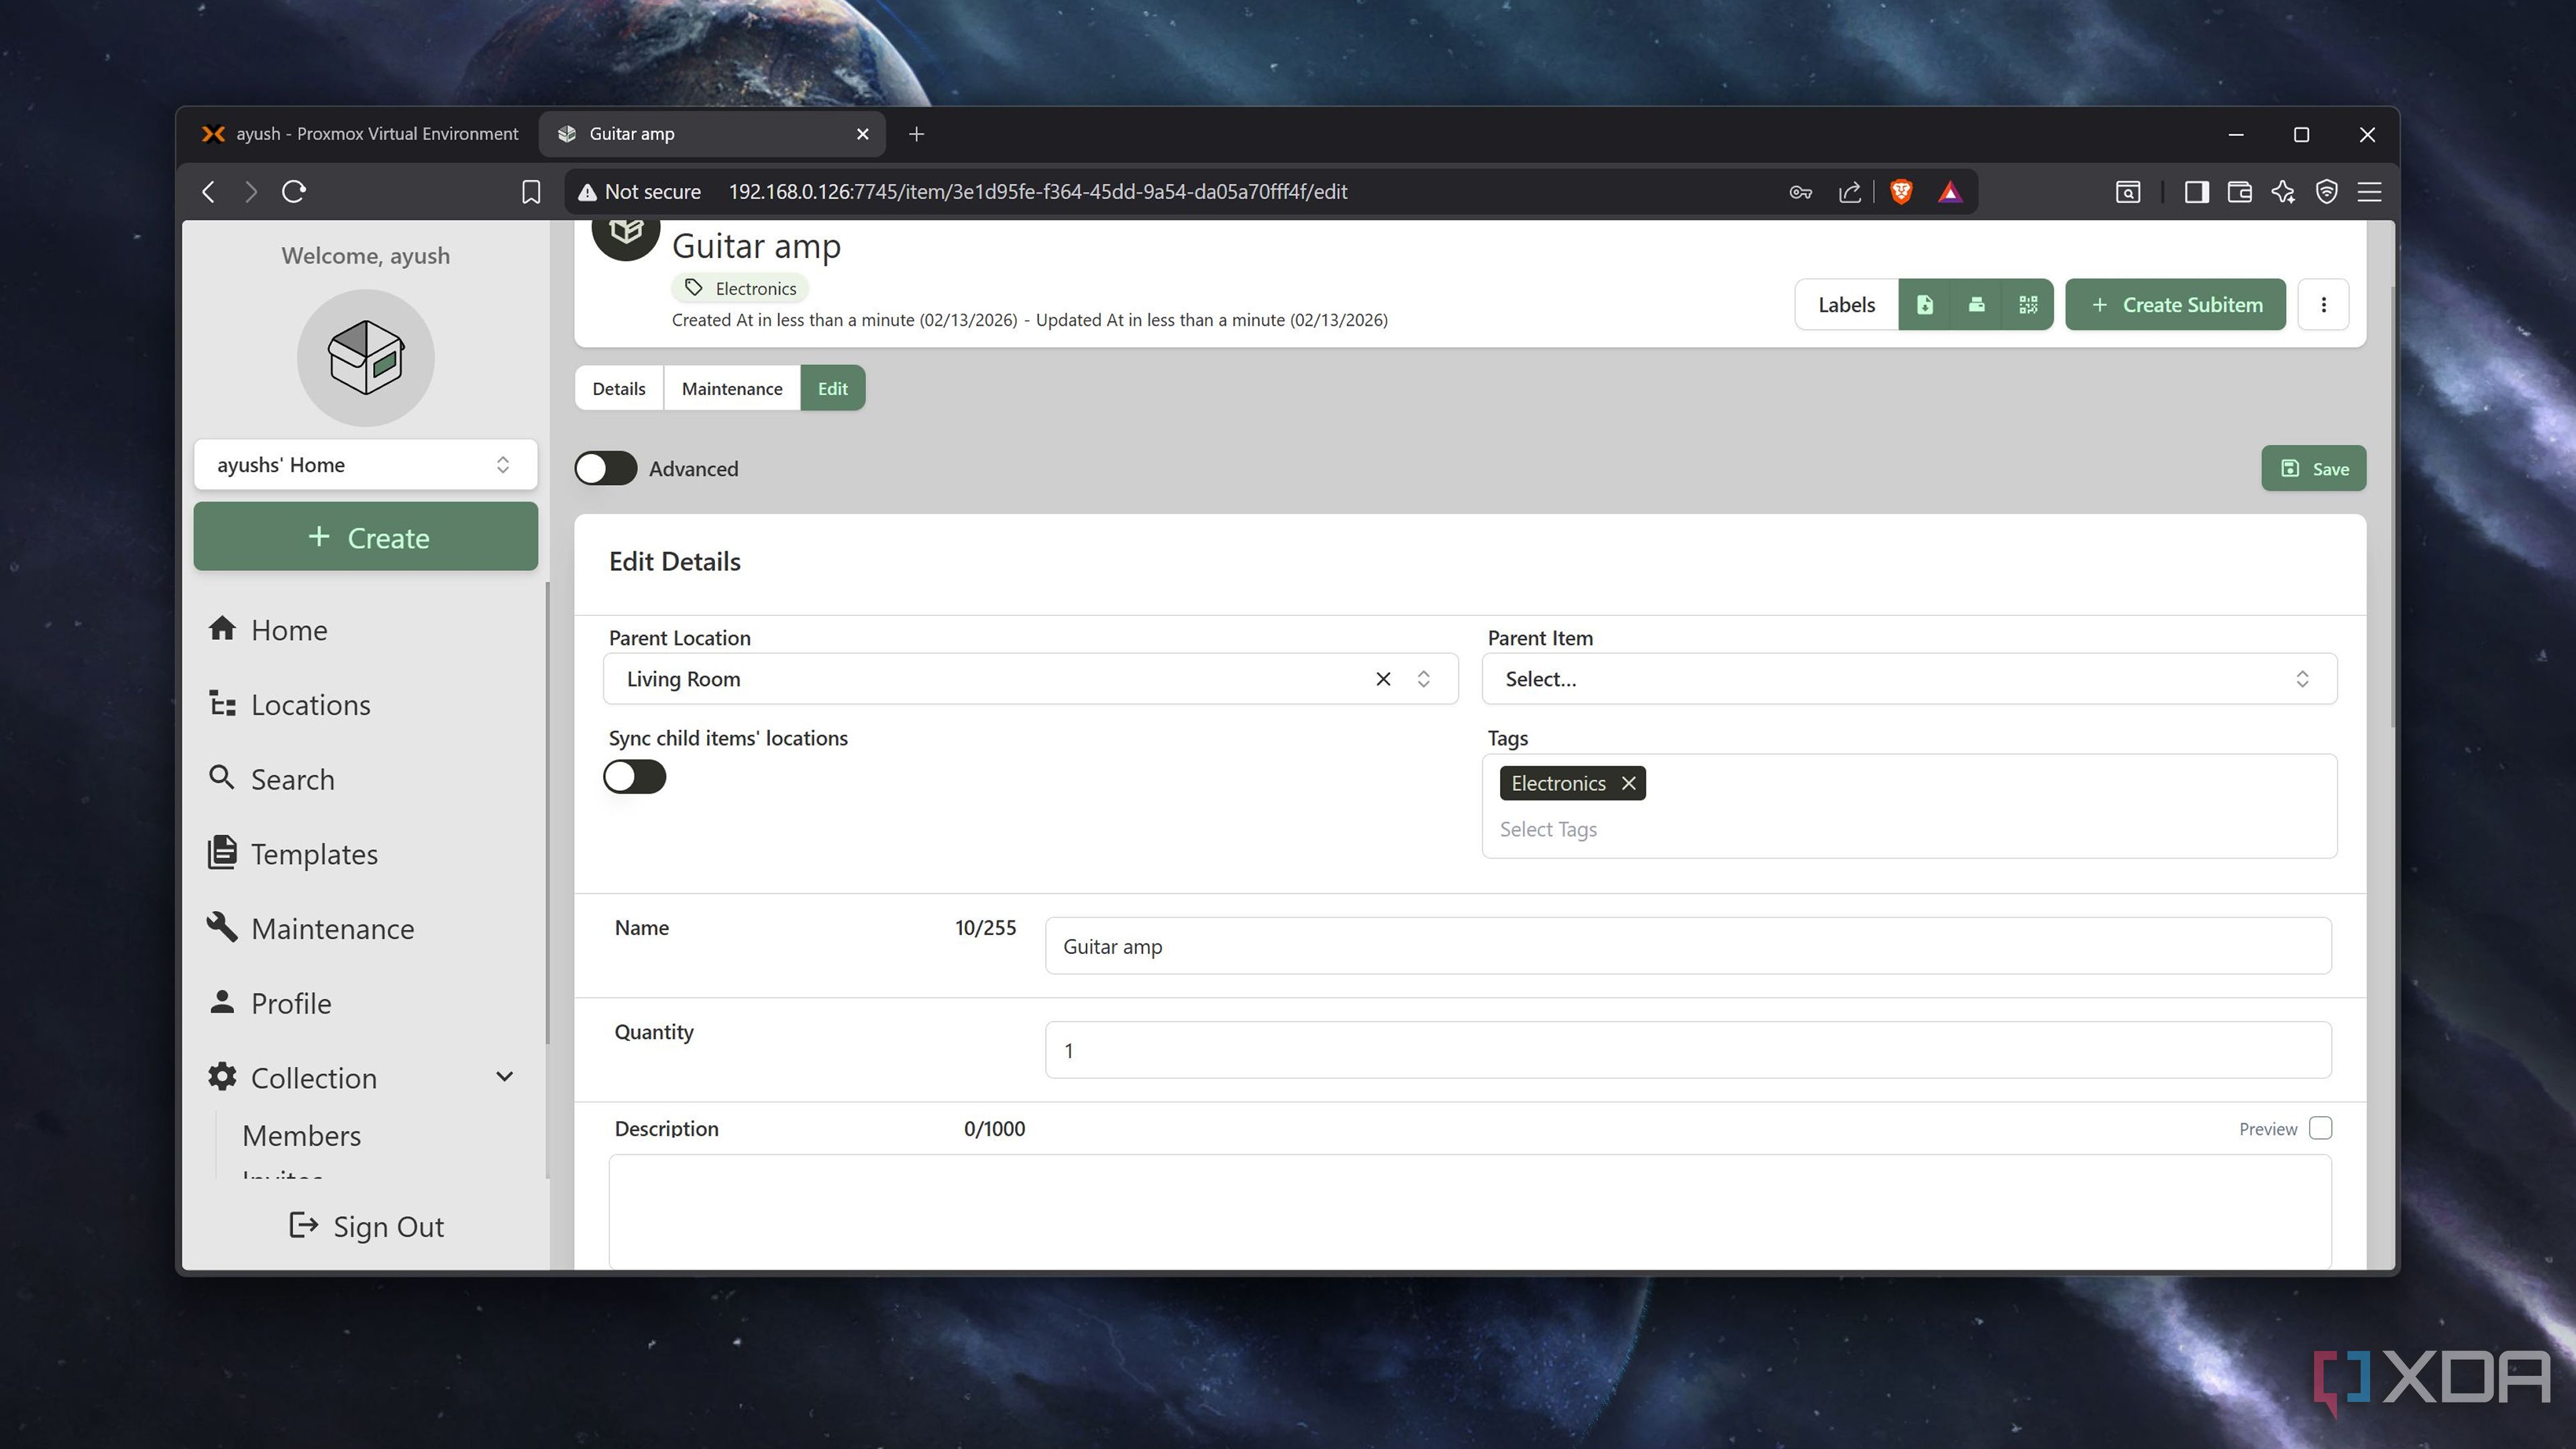Open Brave Shields lion icon

coord(1901,191)
